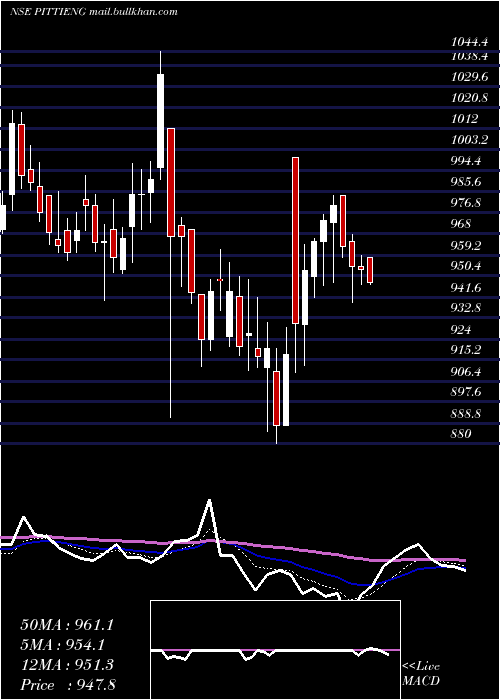
Task: Click the NSE PITTIENG chart title
Action: pyautogui.click(x=94, y=12)
